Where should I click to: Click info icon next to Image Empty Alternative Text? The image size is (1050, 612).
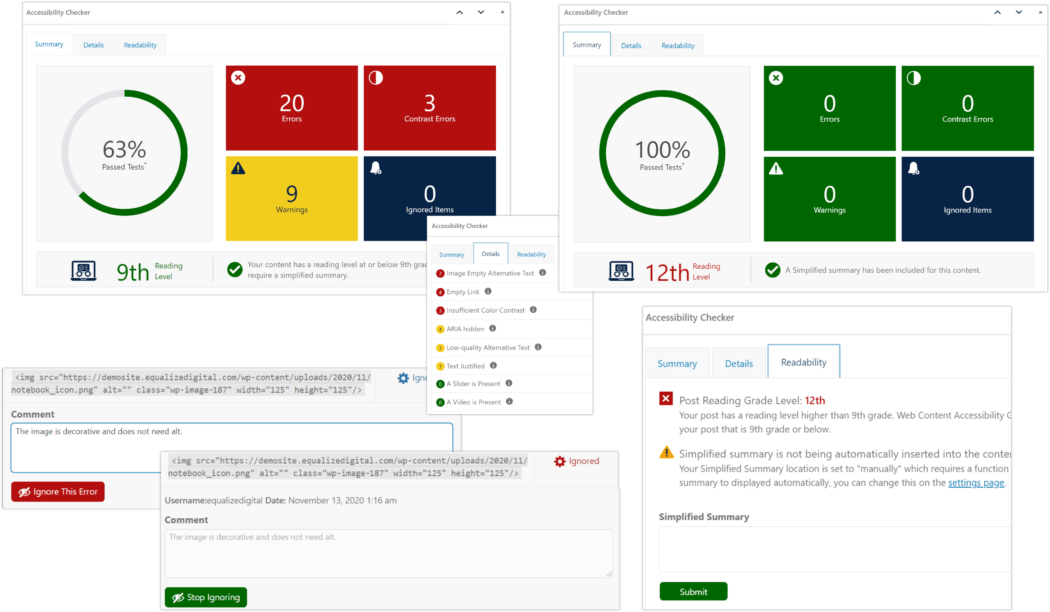542,273
